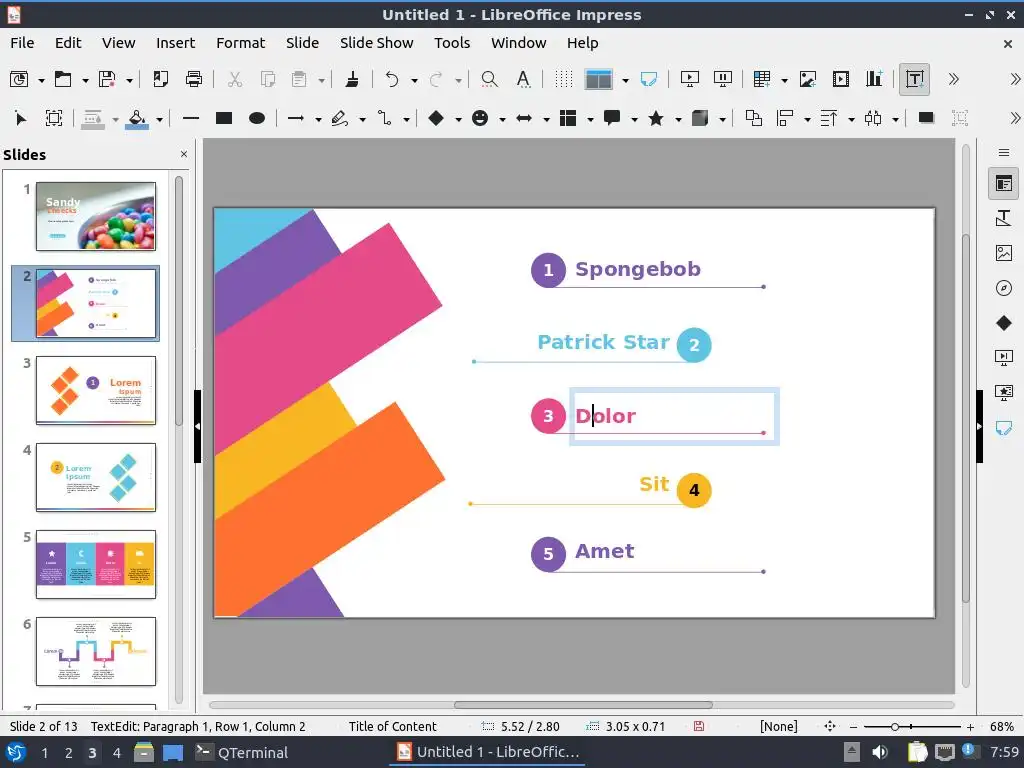Expand the Save button dropdown

(x=129, y=80)
